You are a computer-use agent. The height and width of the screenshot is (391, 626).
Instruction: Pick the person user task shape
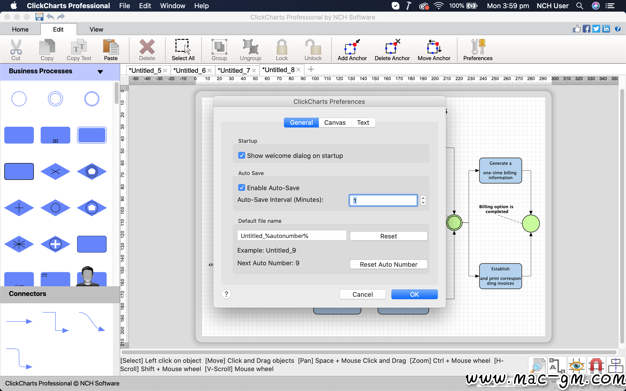[91, 276]
